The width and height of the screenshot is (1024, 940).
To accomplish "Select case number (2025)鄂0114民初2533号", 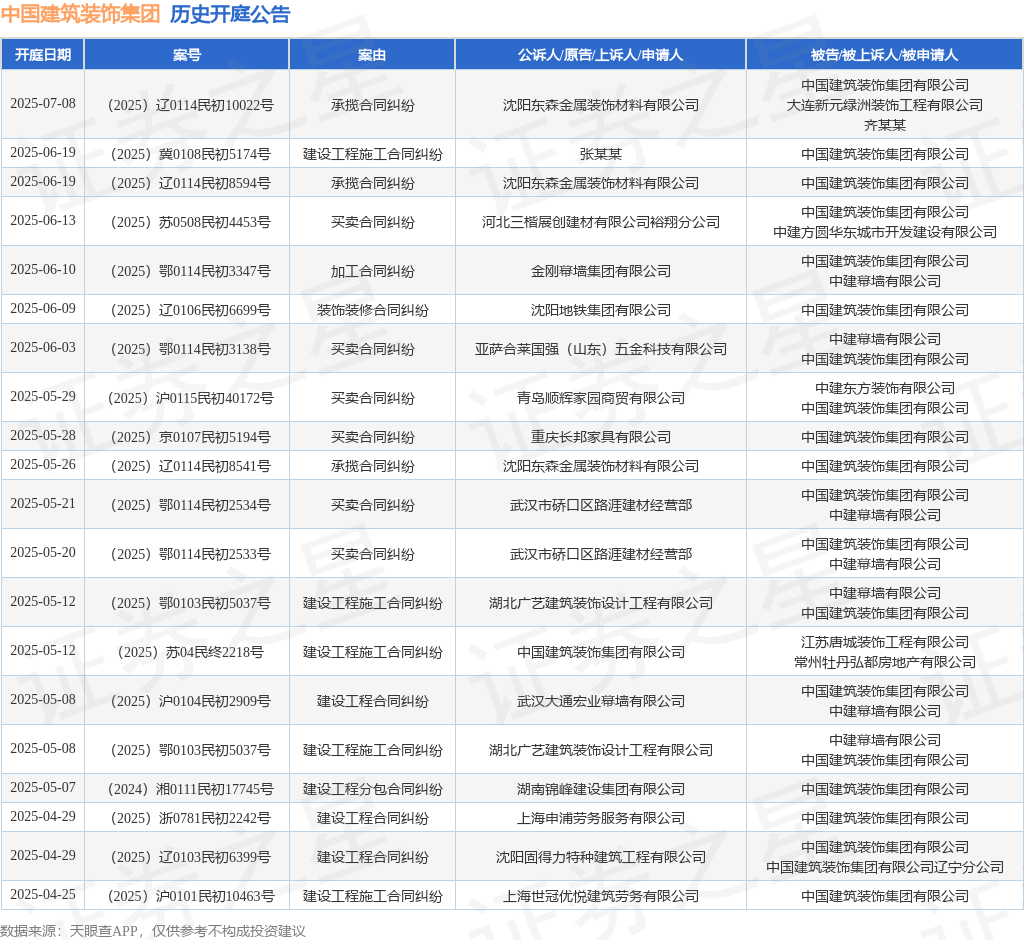I will [190, 555].
